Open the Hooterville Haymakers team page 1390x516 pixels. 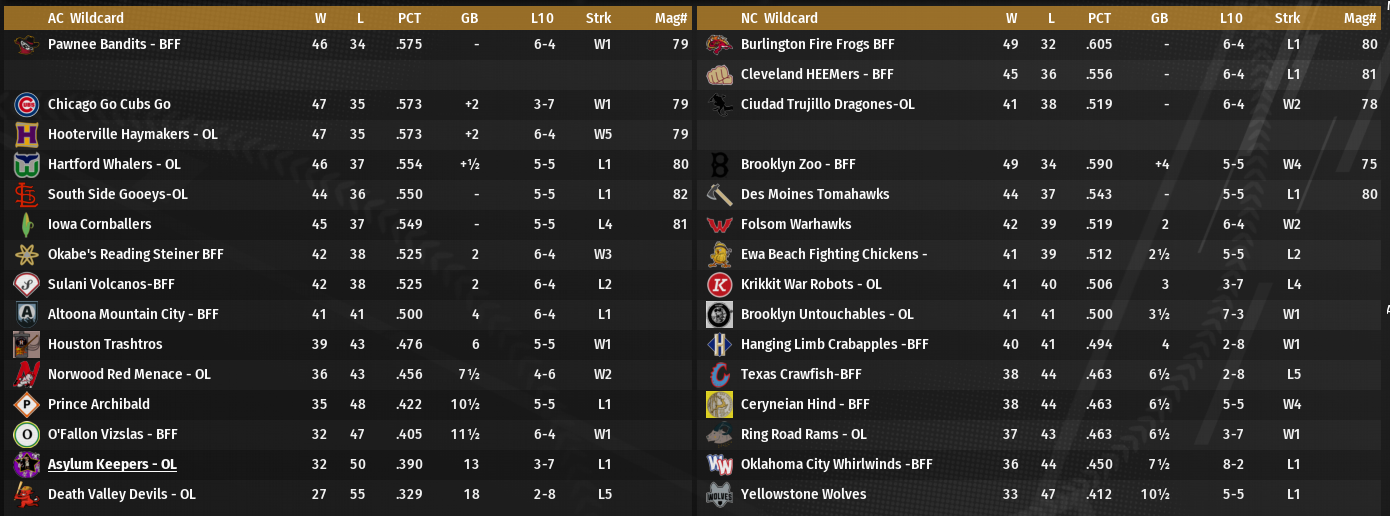tap(132, 134)
